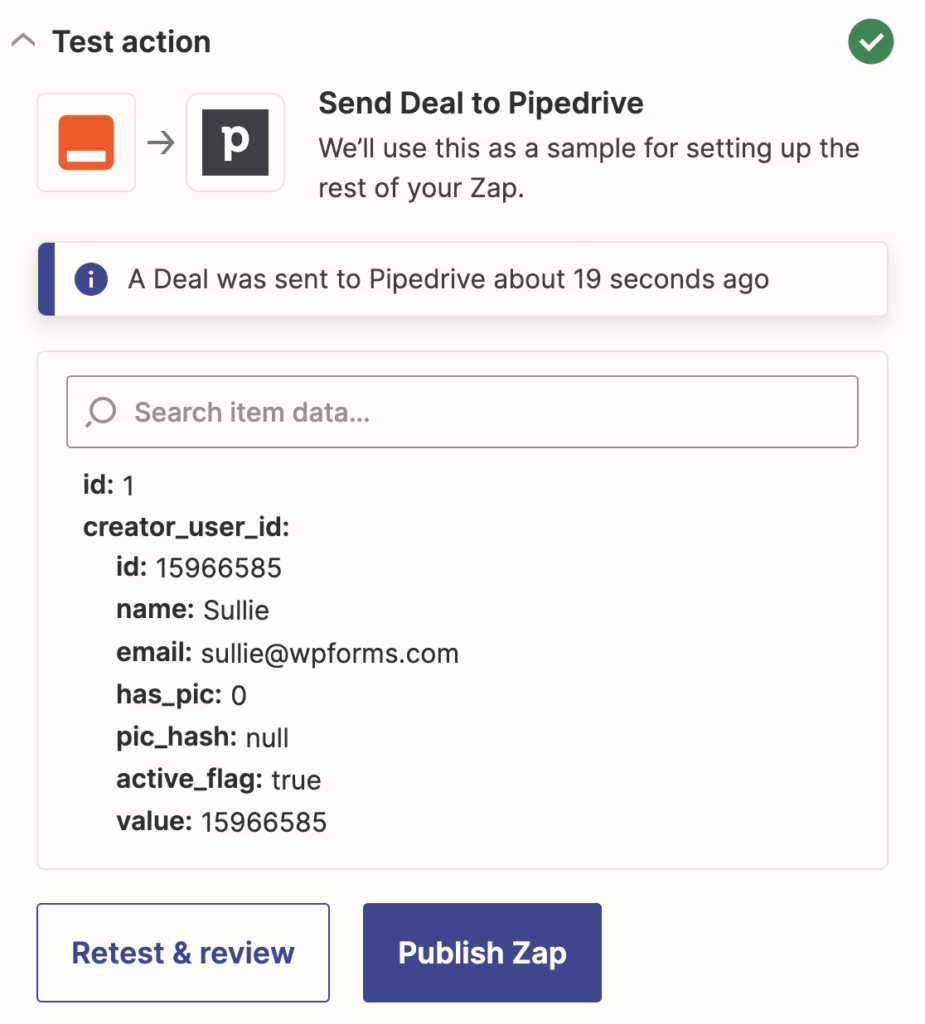The width and height of the screenshot is (925, 1024).
Task: Click the green success checkmark icon
Action: click(870, 41)
